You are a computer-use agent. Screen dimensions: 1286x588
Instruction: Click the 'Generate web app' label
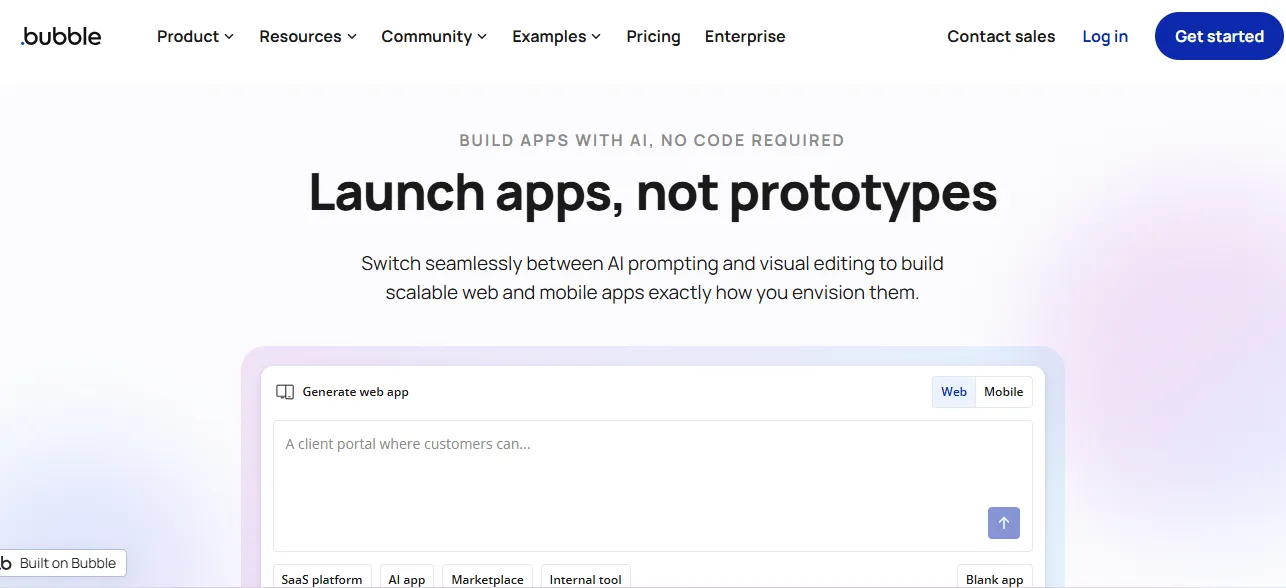(x=356, y=392)
